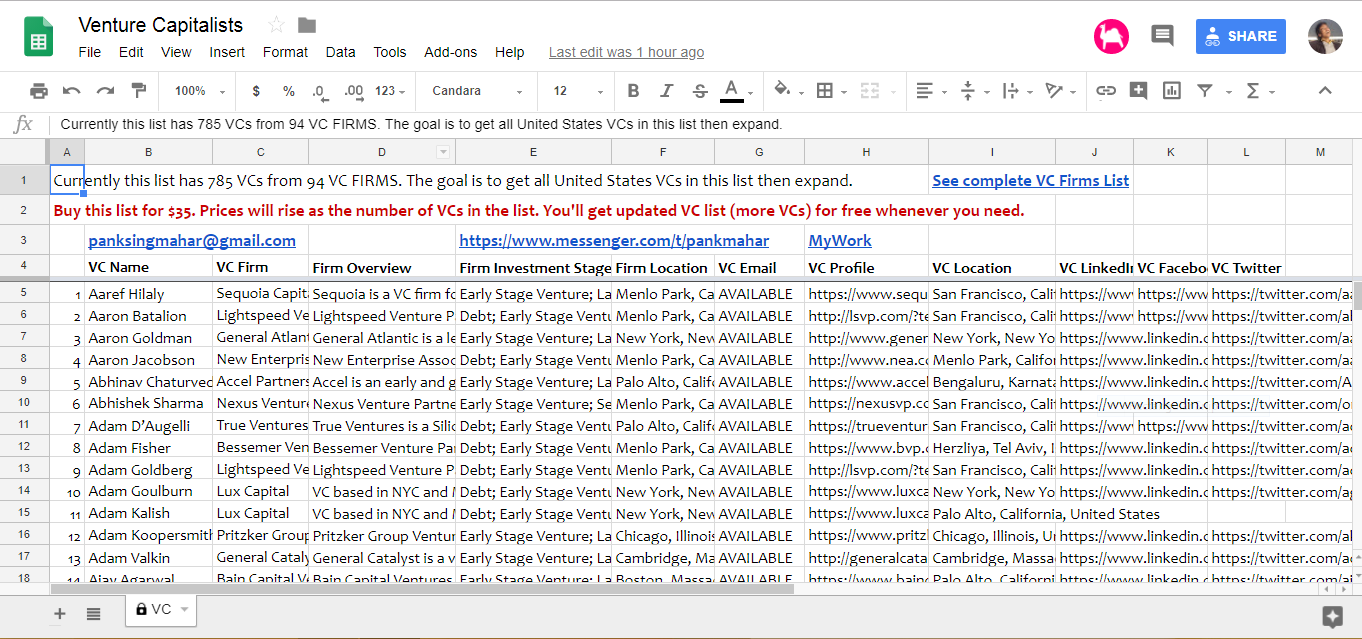Open the text rotation dropdown
The height and width of the screenshot is (639, 1362).
(x=1059, y=91)
